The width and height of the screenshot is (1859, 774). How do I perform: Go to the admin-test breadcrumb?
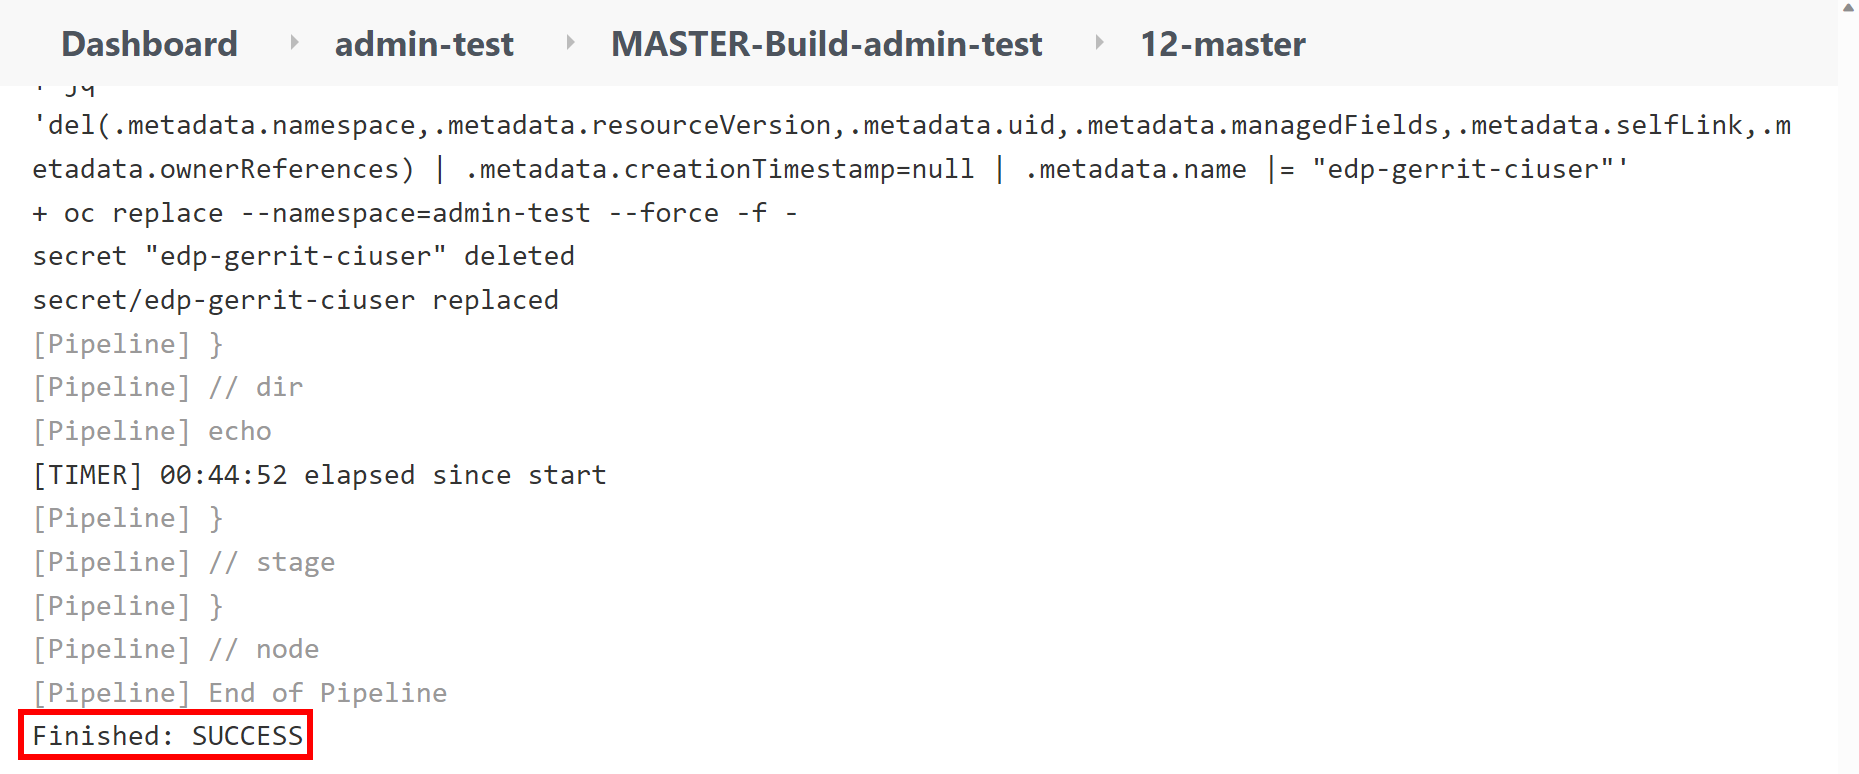coord(424,44)
